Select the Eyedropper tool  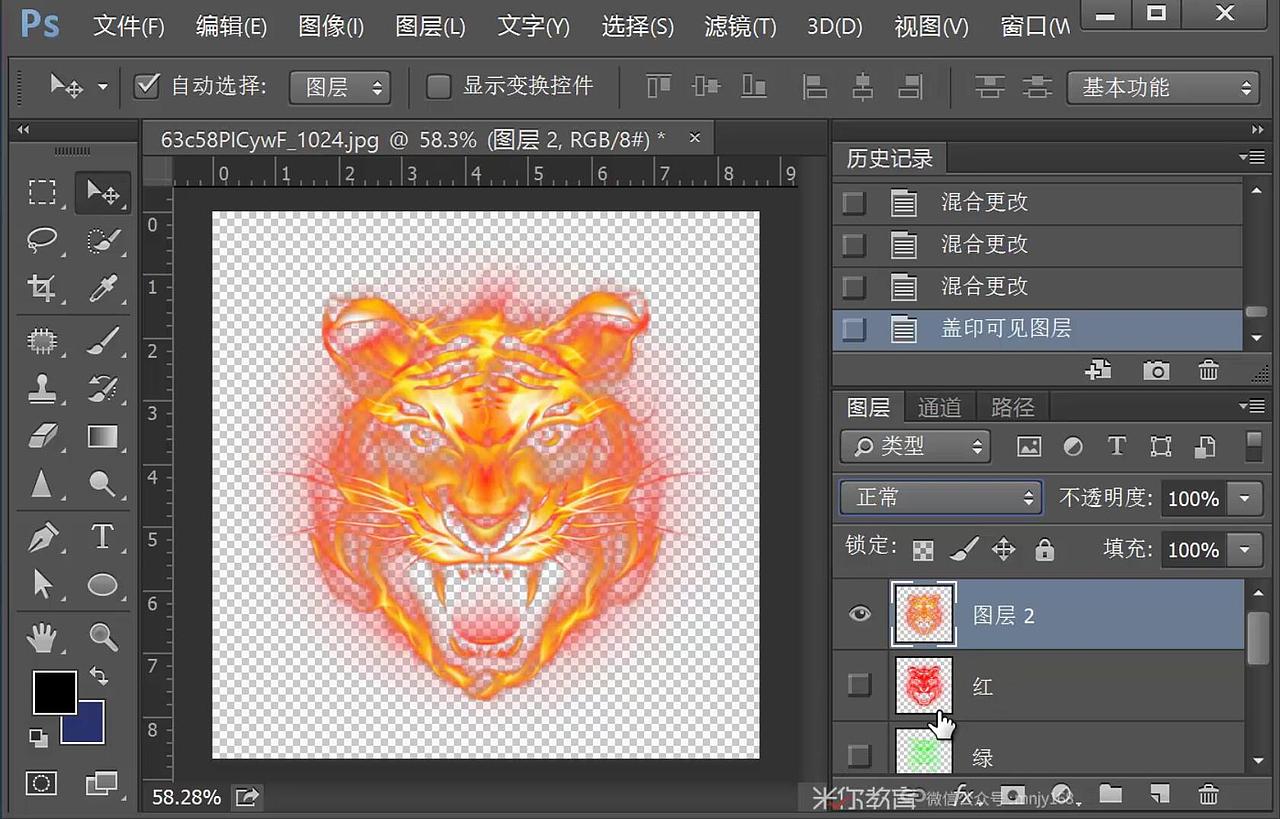[102, 289]
